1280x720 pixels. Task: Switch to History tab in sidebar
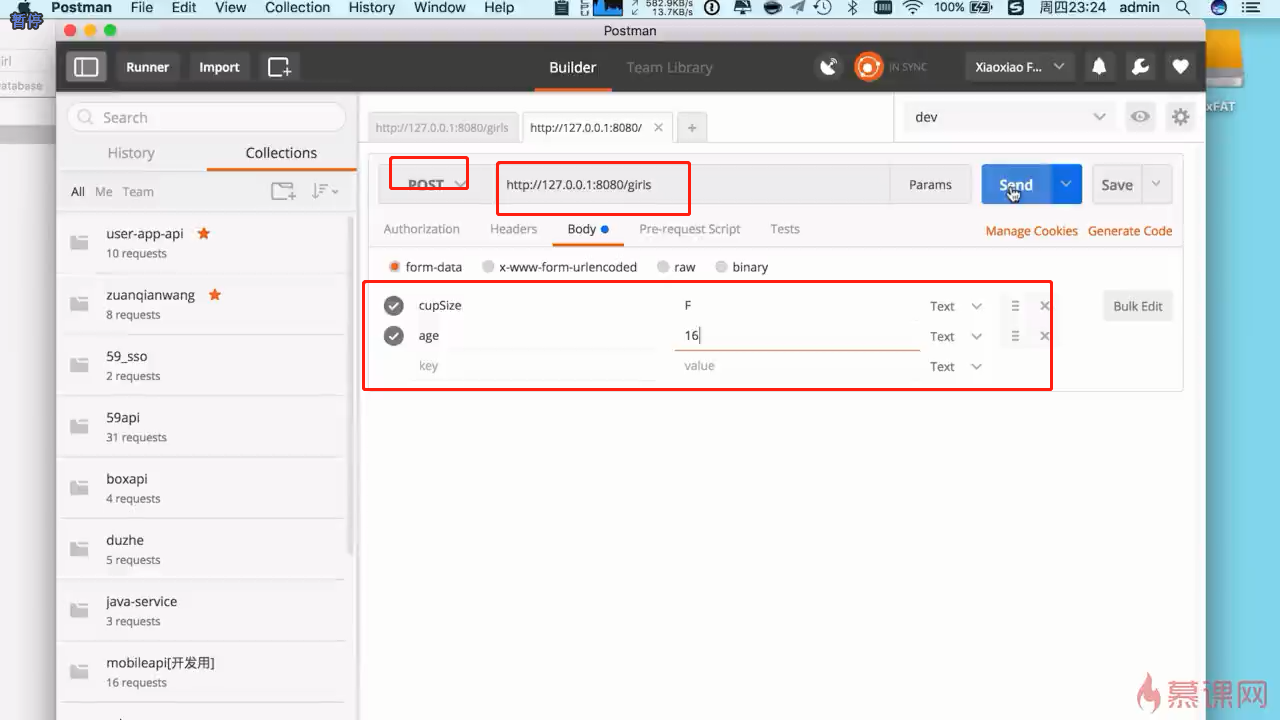(131, 153)
